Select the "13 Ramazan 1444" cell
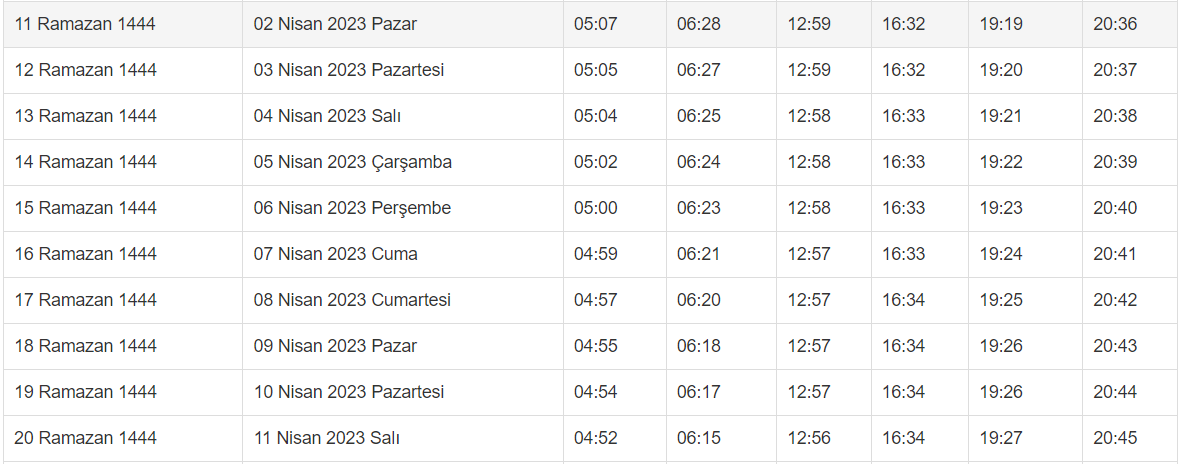This screenshot has width=1181, height=464. (85, 116)
